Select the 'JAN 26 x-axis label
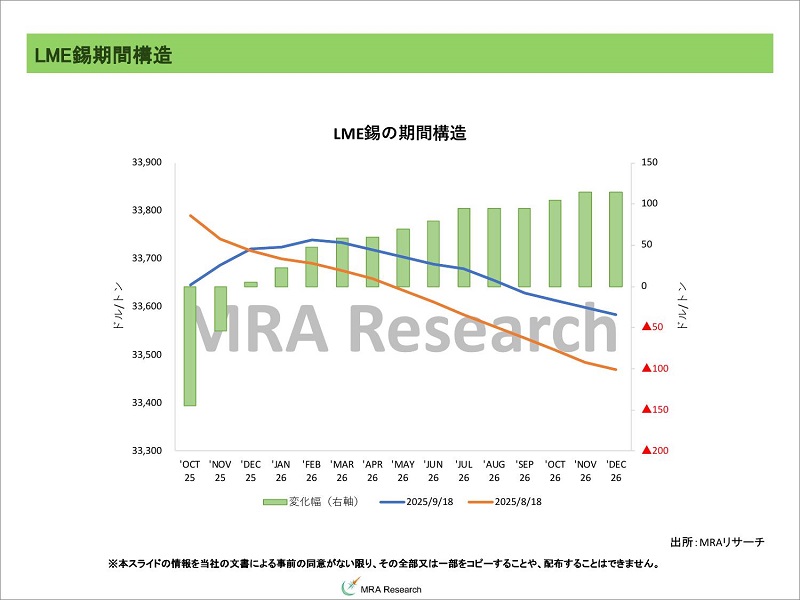Viewport: 800px width, 600px height. (281, 471)
